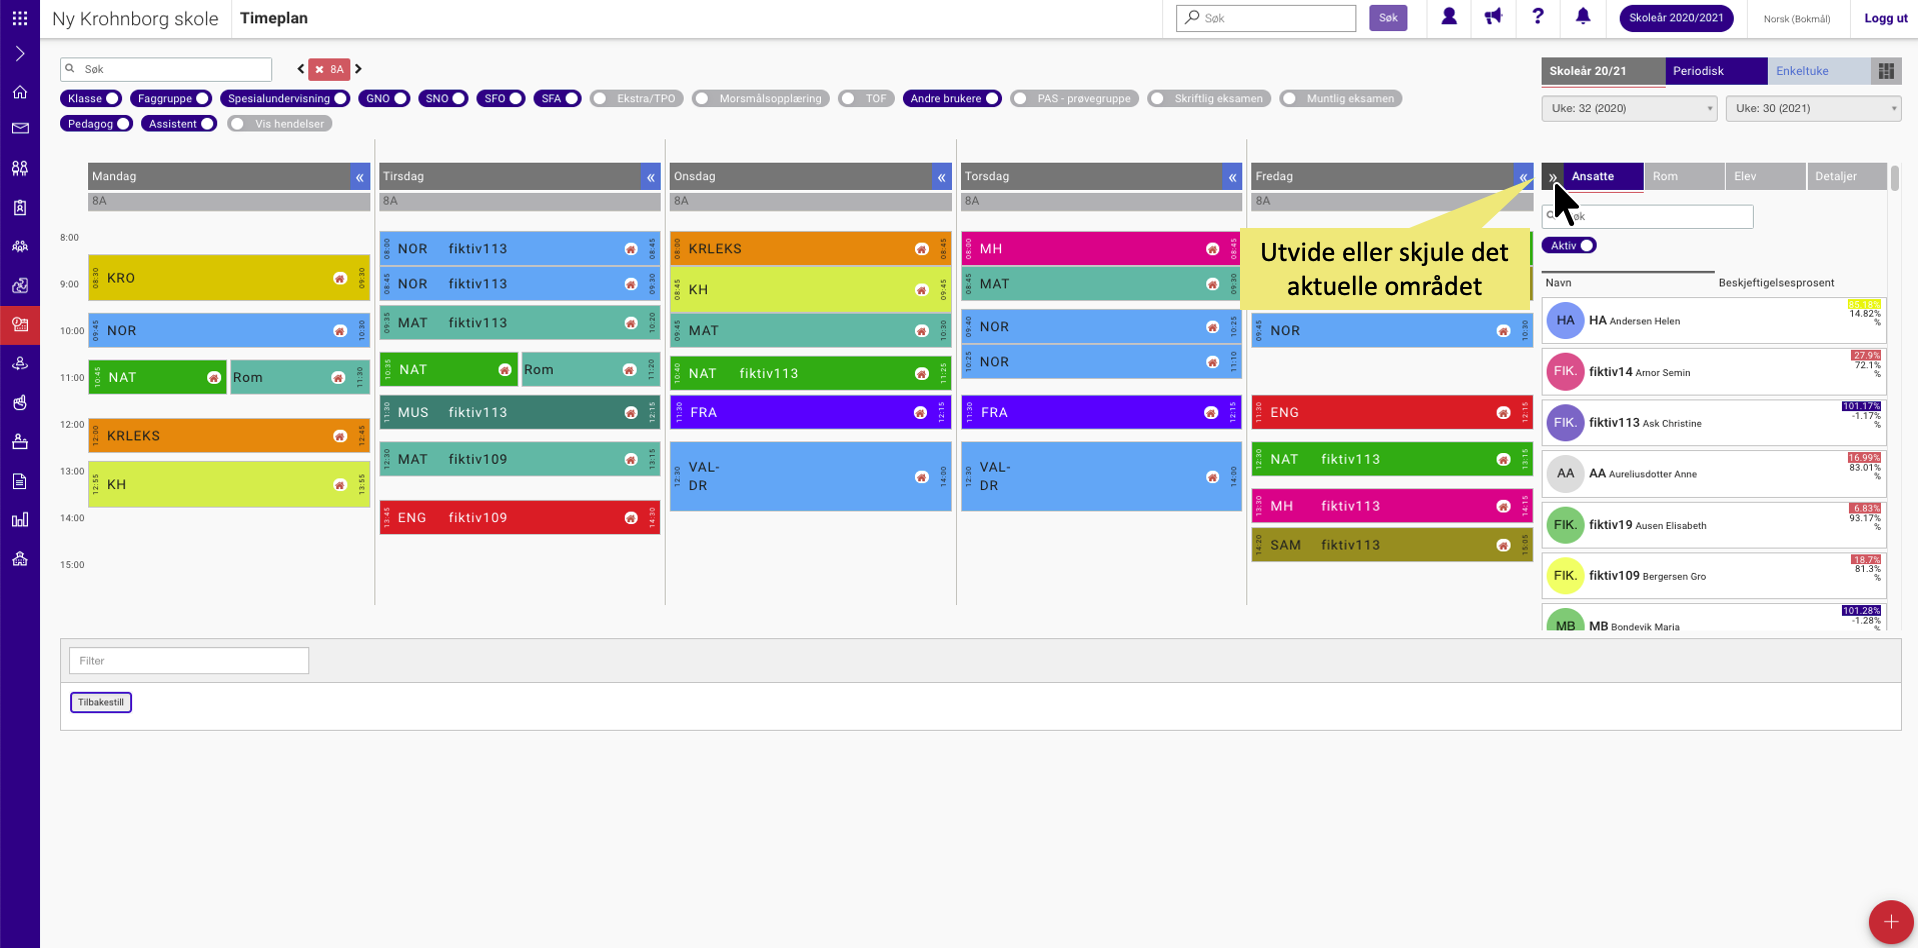Toggle the Aktiv staff filter
Image resolution: width=1918 pixels, height=948 pixels.
coord(1569,245)
